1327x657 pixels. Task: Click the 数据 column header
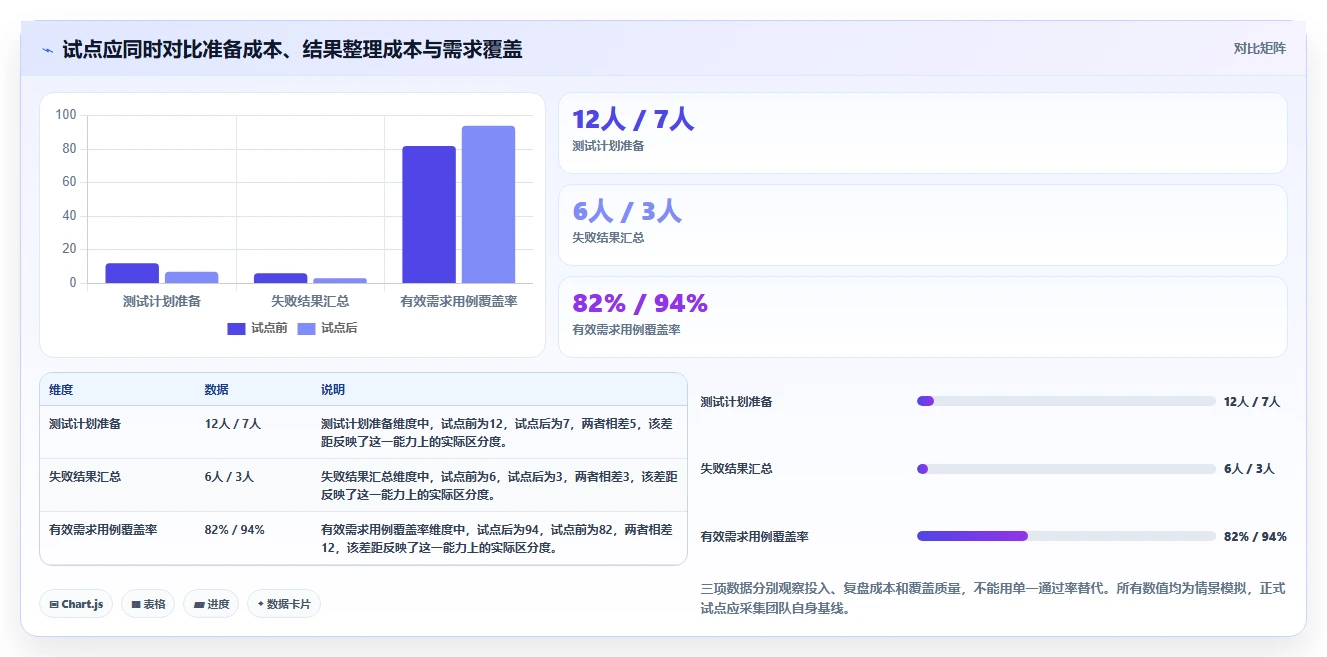click(216, 389)
